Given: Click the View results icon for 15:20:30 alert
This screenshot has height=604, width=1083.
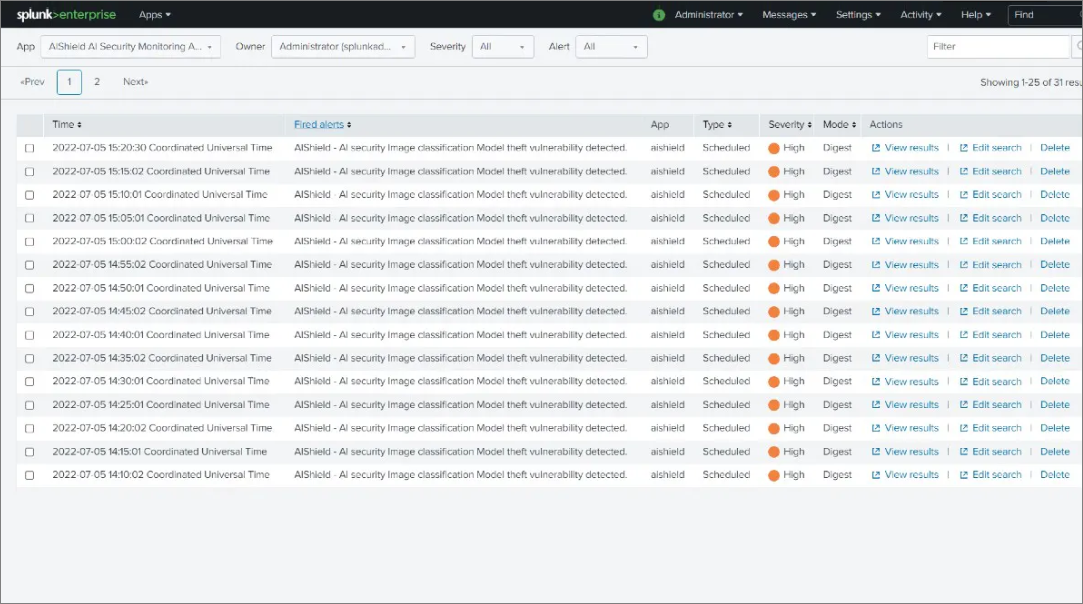Looking at the screenshot, I should pyautogui.click(x=876, y=148).
